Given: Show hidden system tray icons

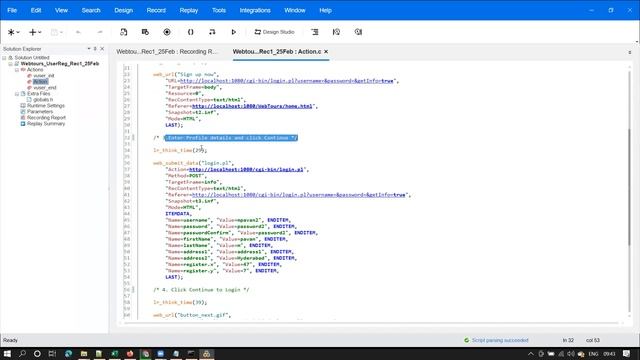Looking at the screenshot, I should tap(531, 354).
